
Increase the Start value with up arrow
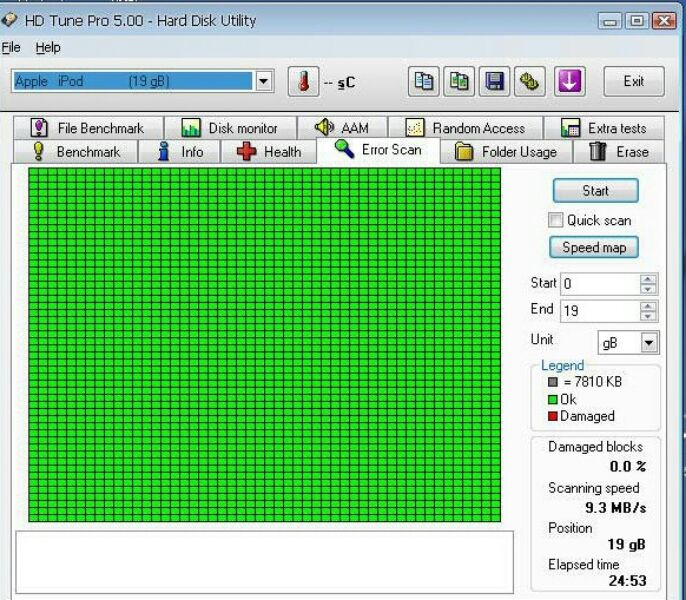coord(648,279)
